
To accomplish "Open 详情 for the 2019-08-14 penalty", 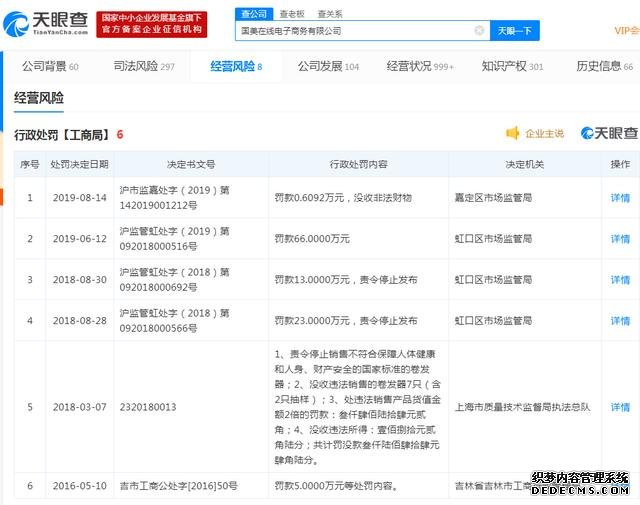I will (620, 198).
